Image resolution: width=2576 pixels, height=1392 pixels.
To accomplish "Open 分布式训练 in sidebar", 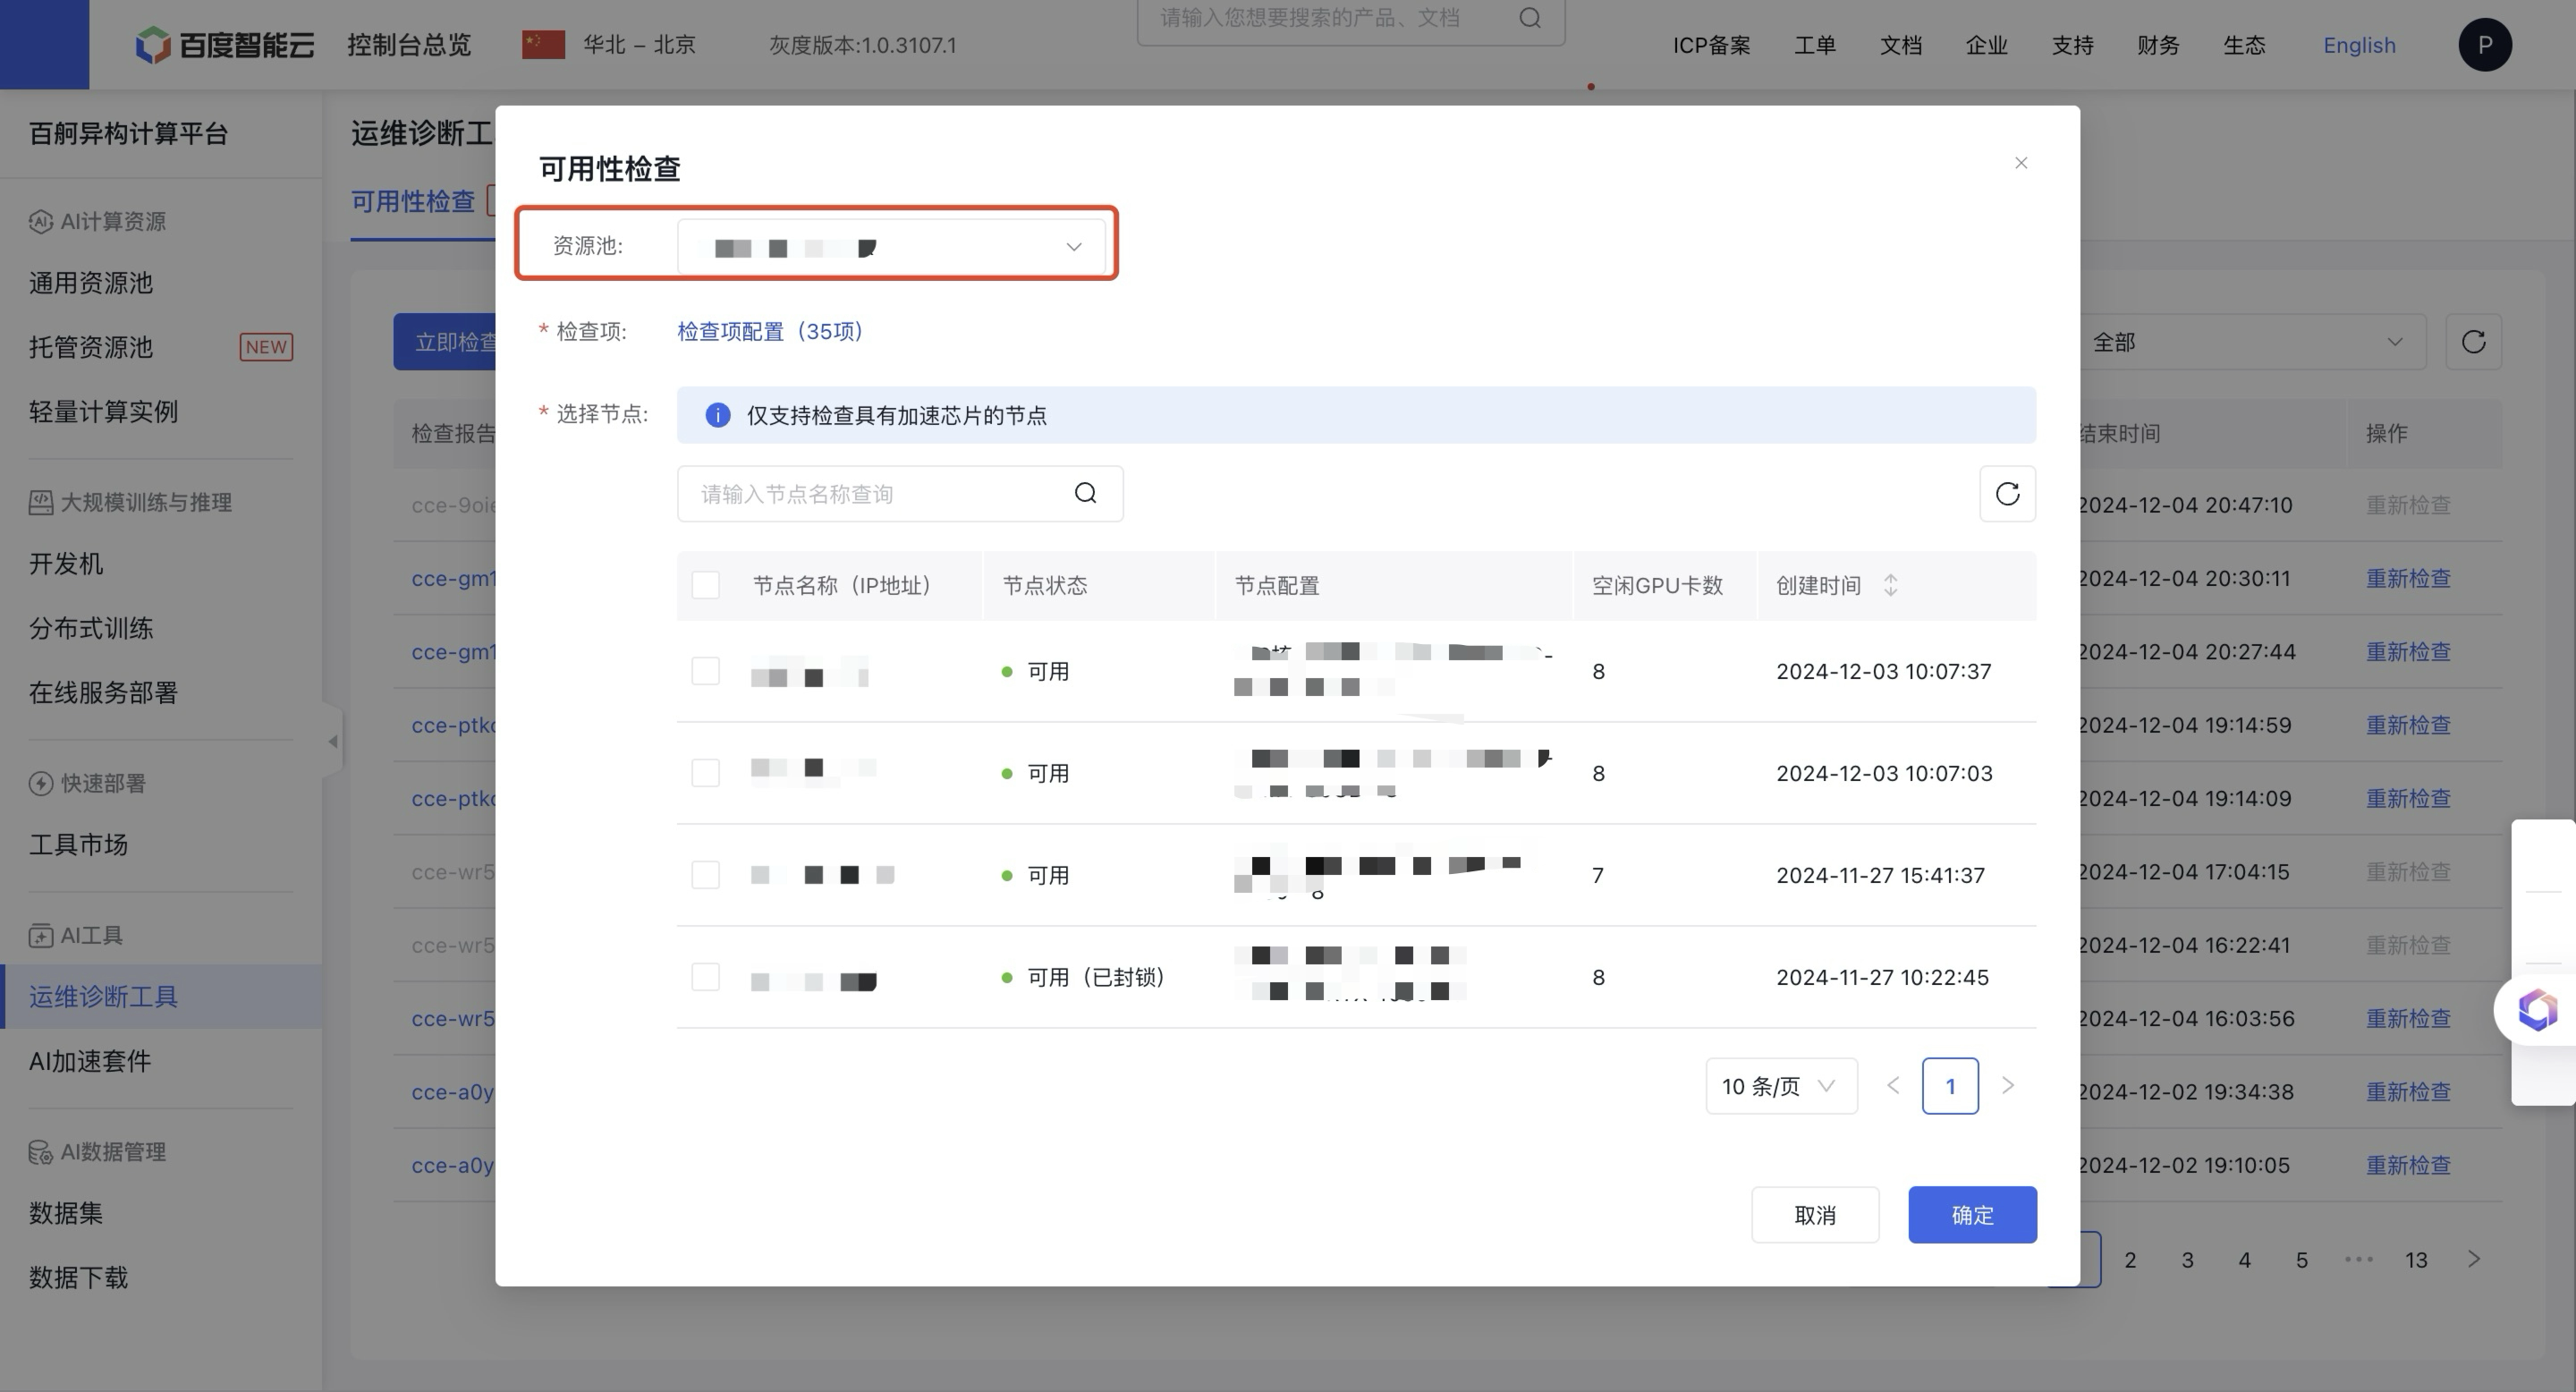I will [91, 628].
